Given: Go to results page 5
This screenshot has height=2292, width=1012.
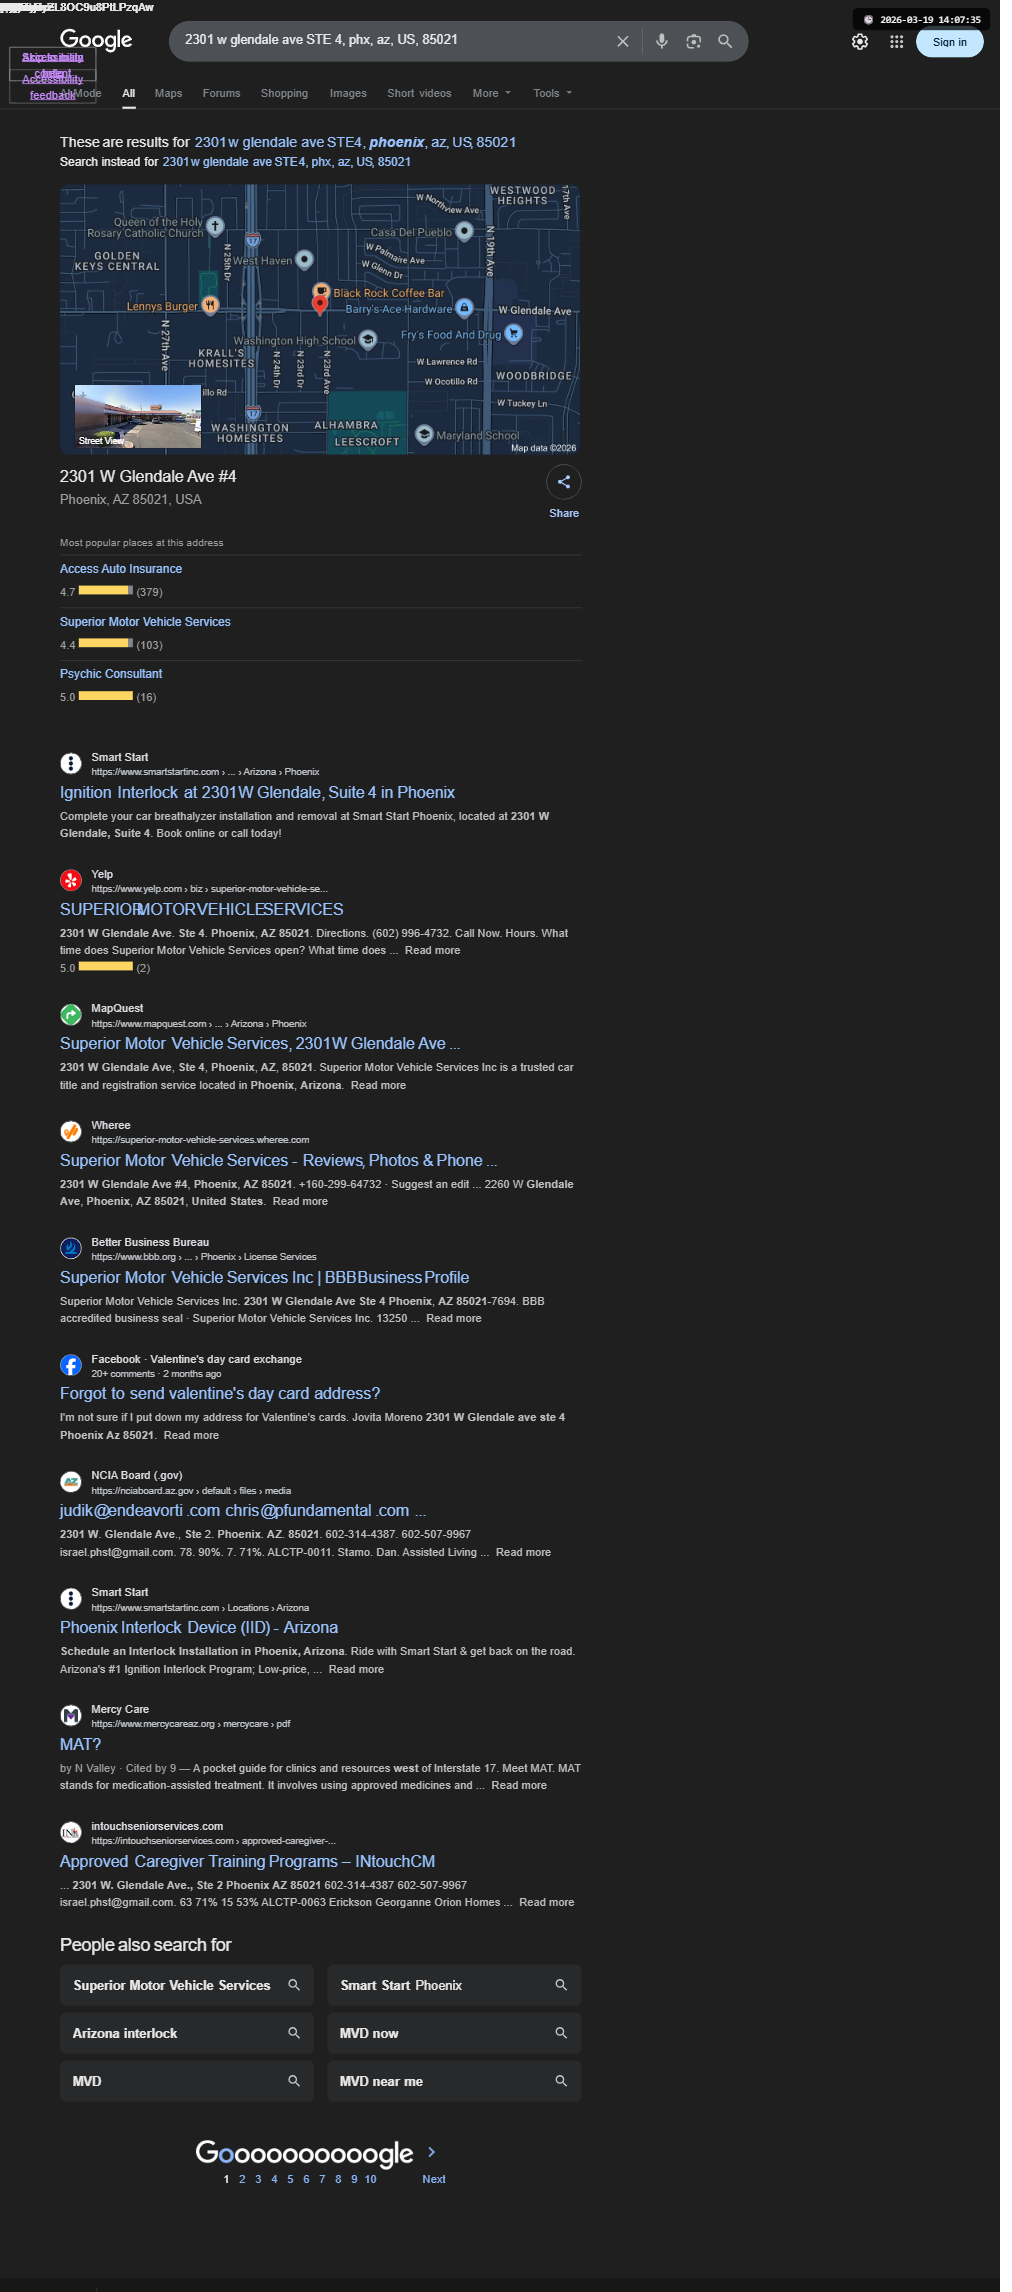Looking at the screenshot, I should (291, 2179).
